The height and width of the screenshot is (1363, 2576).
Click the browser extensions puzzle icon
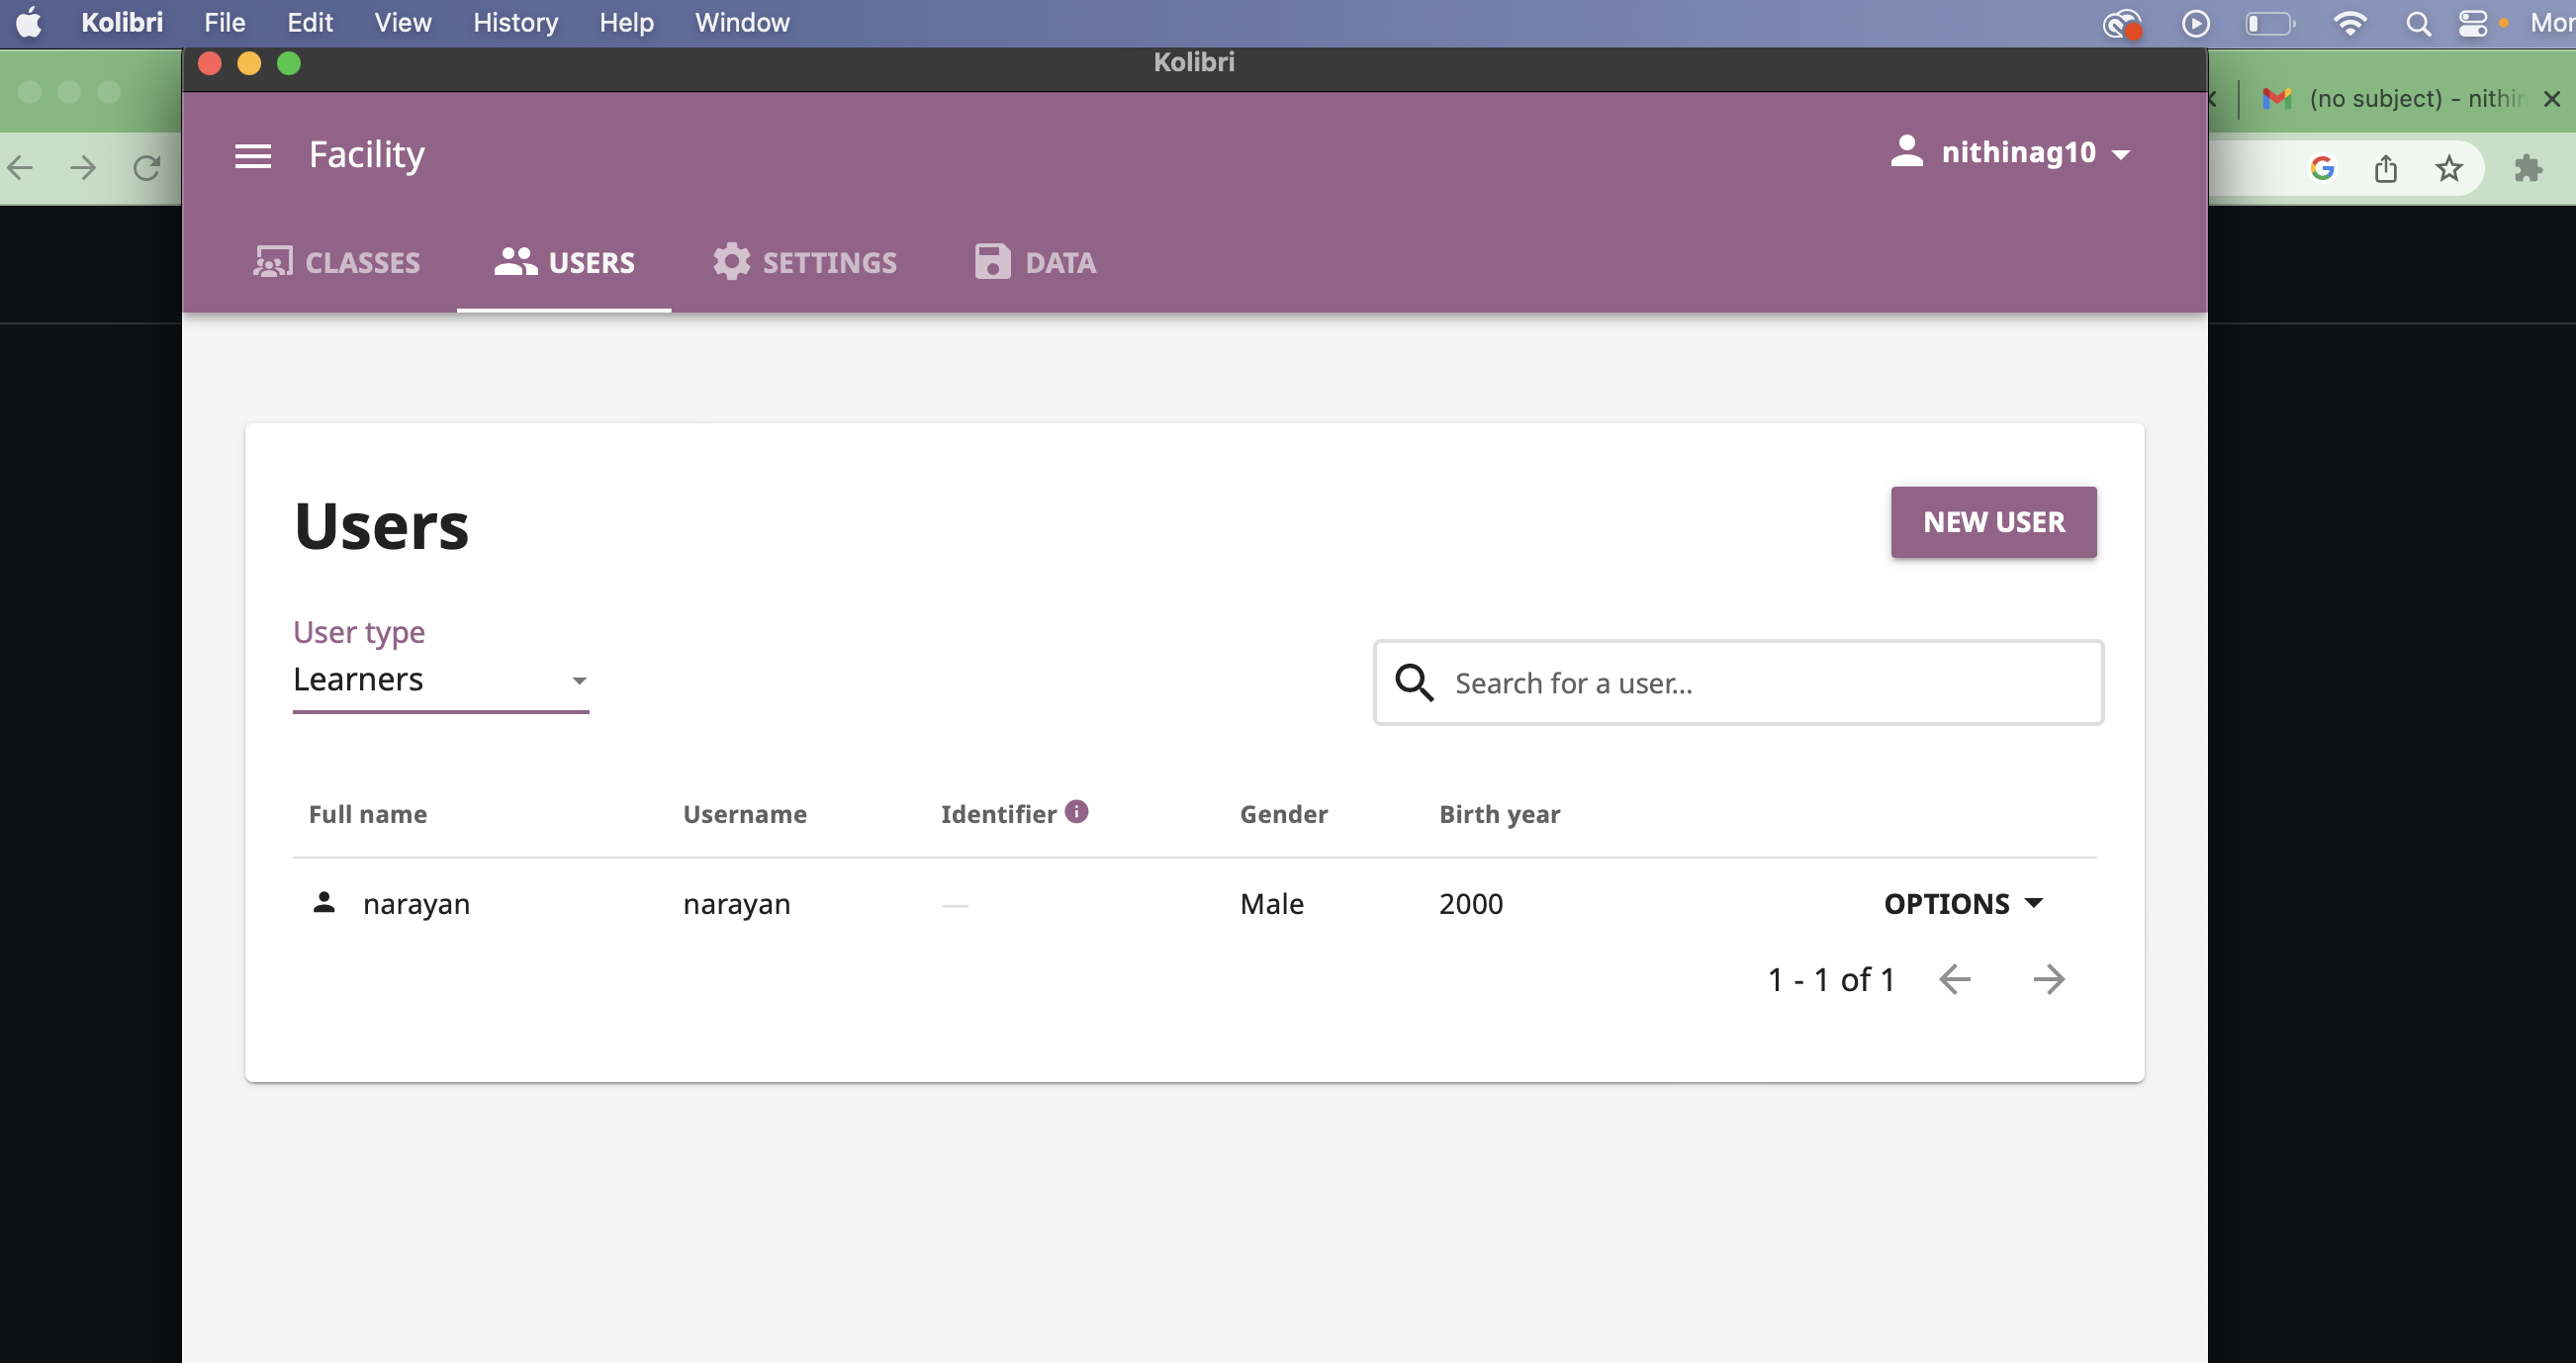[2527, 168]
